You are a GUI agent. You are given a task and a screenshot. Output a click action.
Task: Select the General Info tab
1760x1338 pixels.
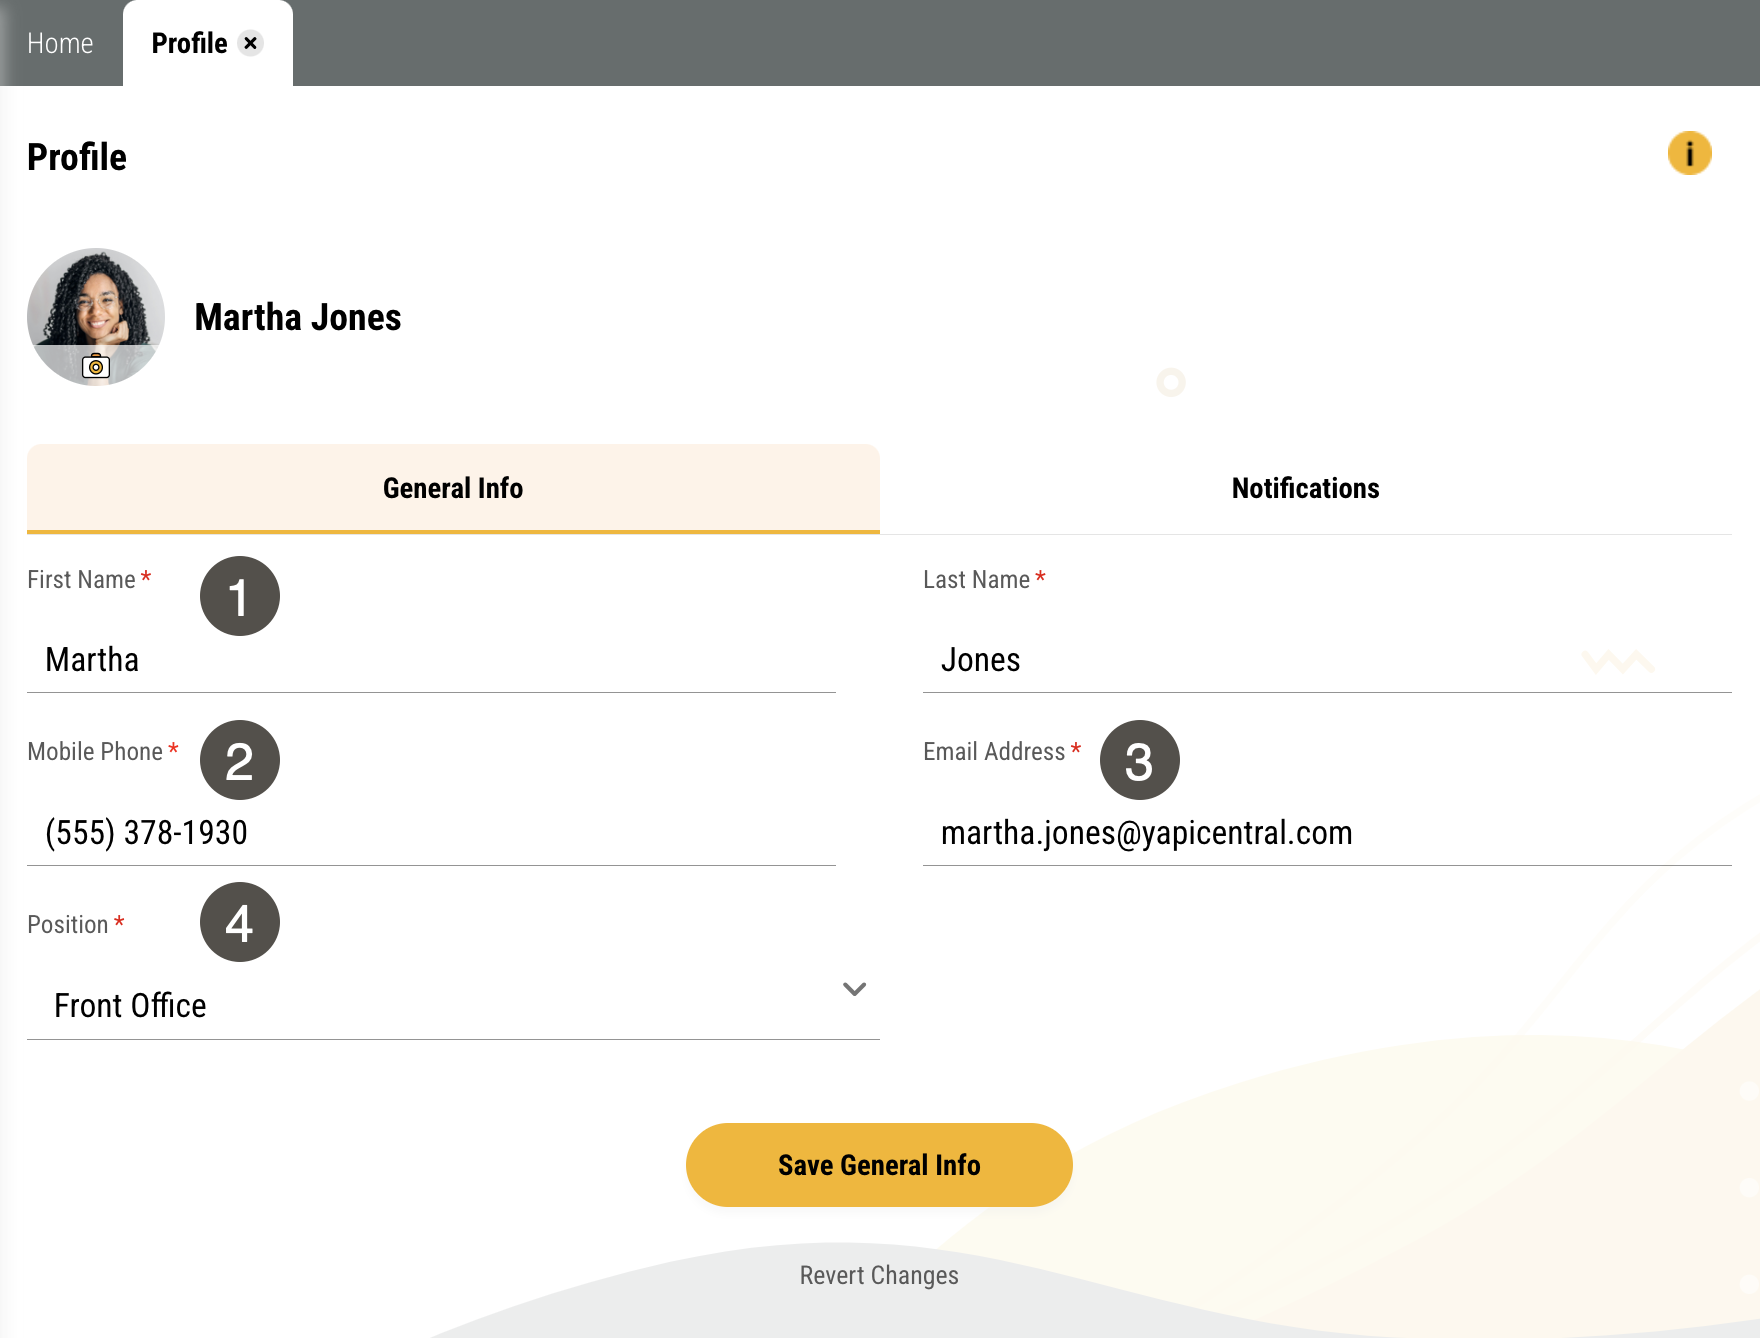coord(453,488)
